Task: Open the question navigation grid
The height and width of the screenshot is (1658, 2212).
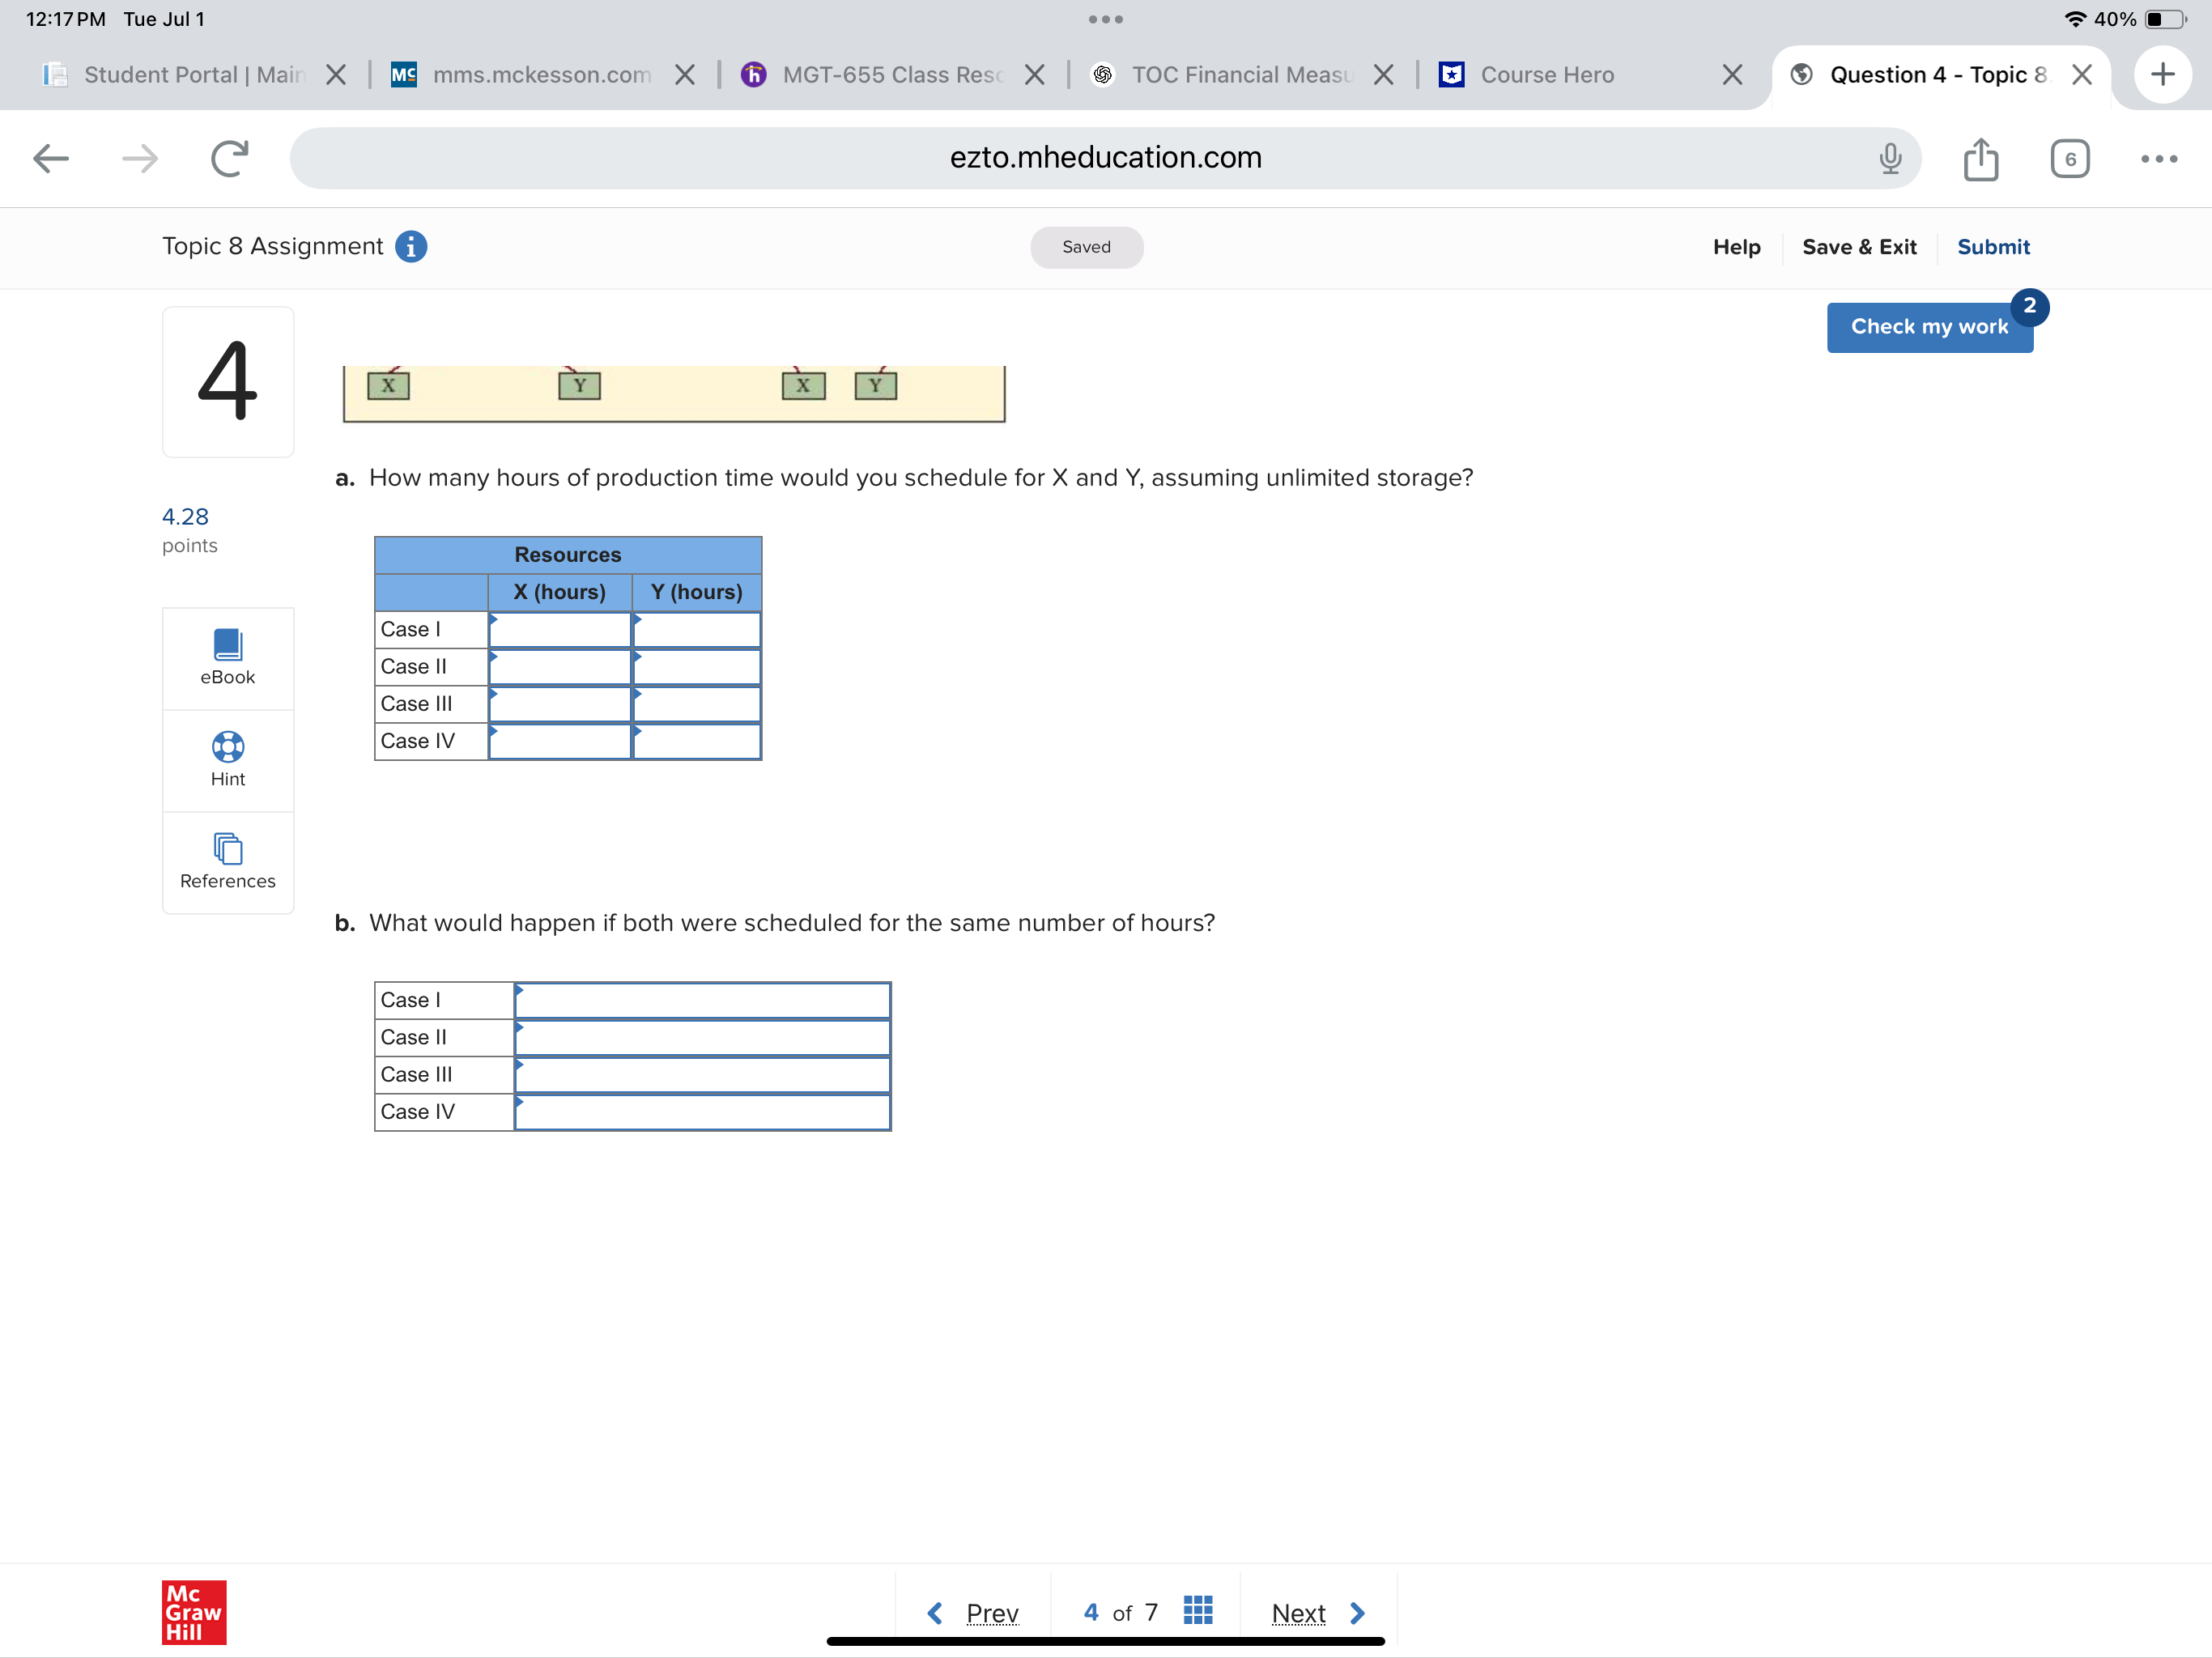Action: pyautogui.click(x=1197, y=1610)
